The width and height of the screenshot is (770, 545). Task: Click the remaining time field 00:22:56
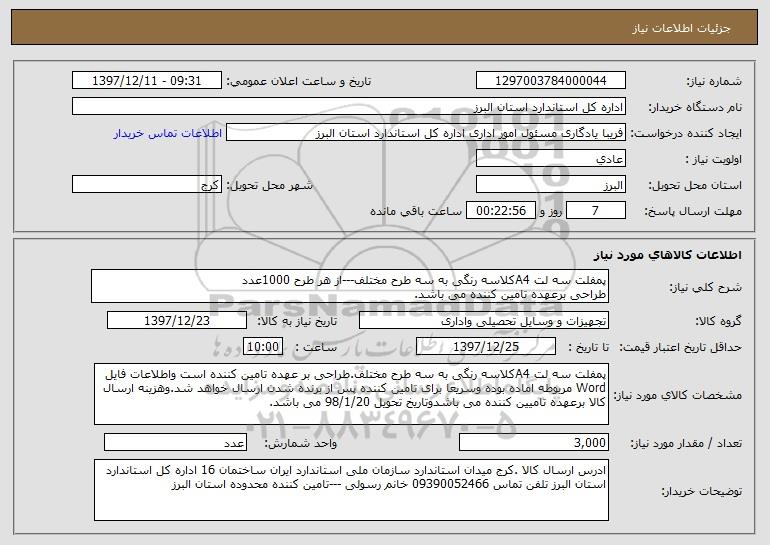500,210
